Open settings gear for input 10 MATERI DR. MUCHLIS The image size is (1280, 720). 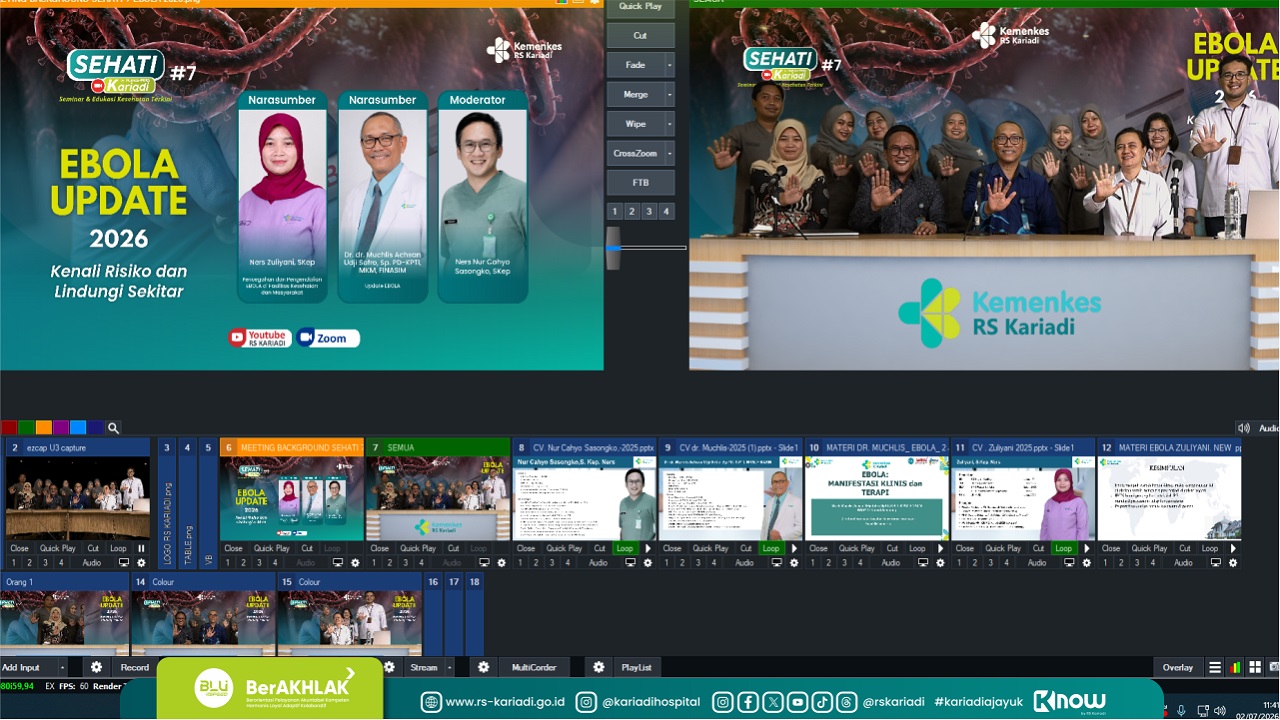(x=940, y=563)
